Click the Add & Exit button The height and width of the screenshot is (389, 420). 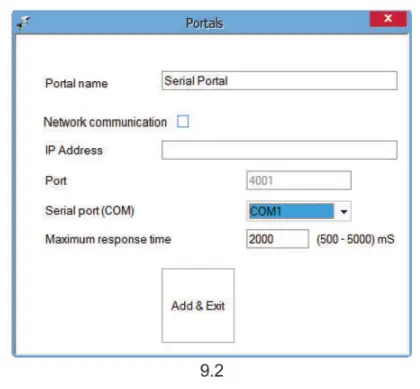pyautogui.click(x=198, y=305)
